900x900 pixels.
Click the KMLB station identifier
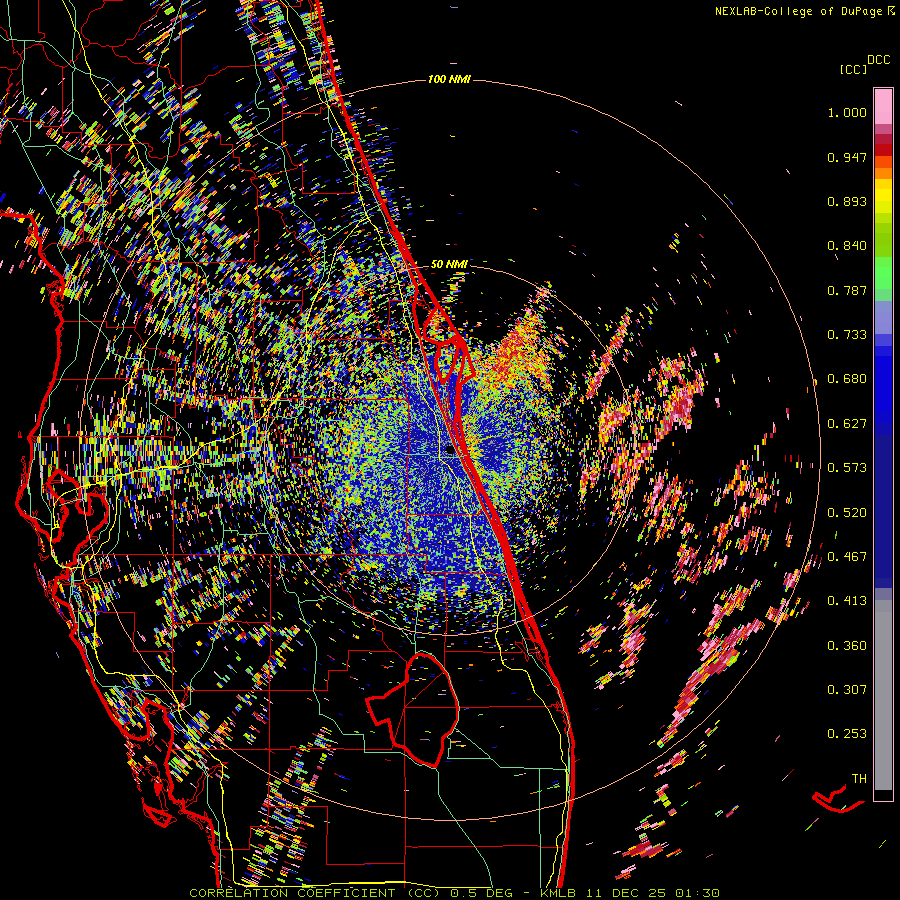557,893
